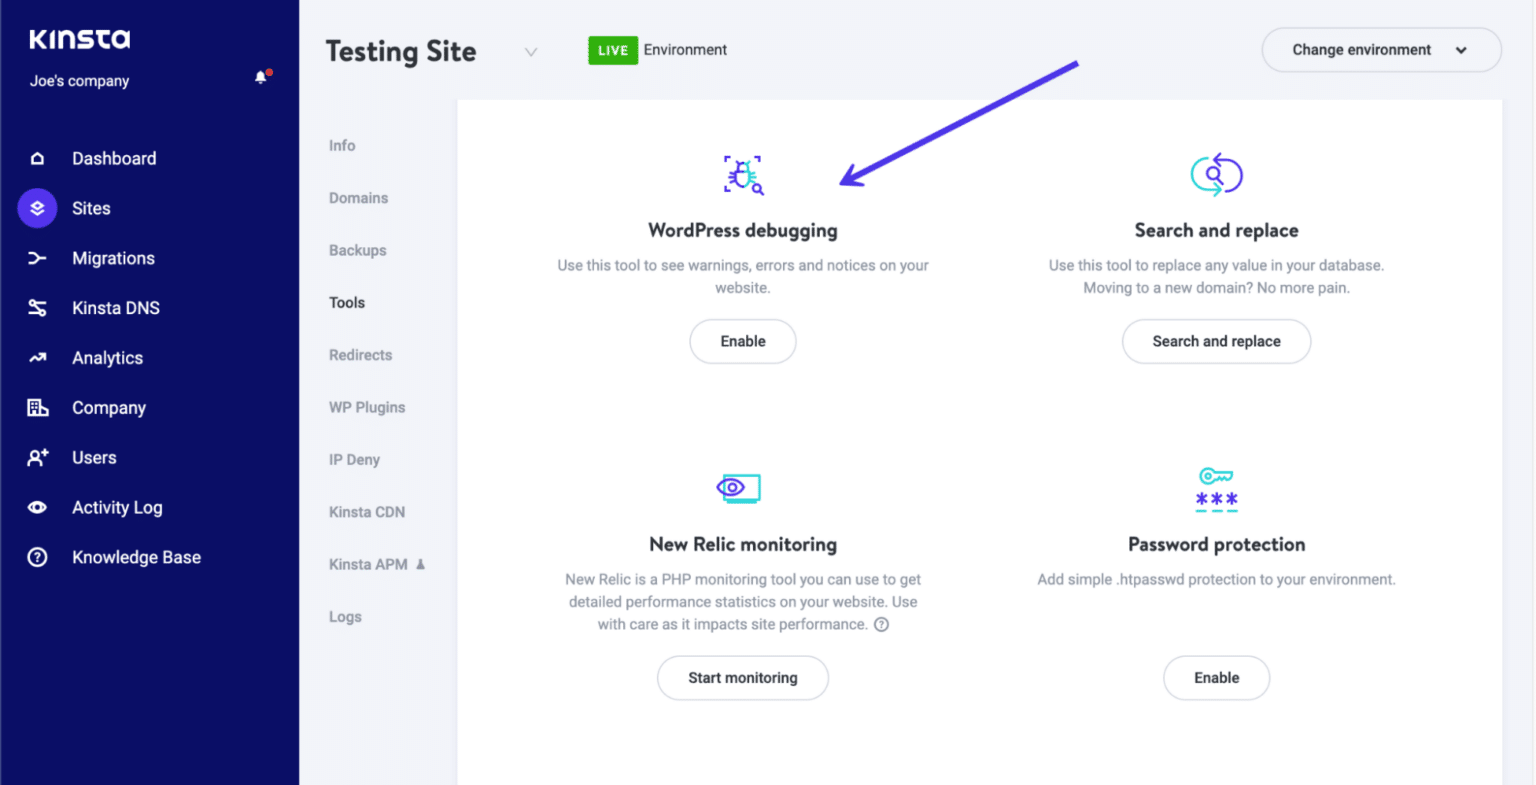Start New Relic monitoring
Viewport: 1536px width, 785px height.
pyautogui.click(x=743, y=678)
